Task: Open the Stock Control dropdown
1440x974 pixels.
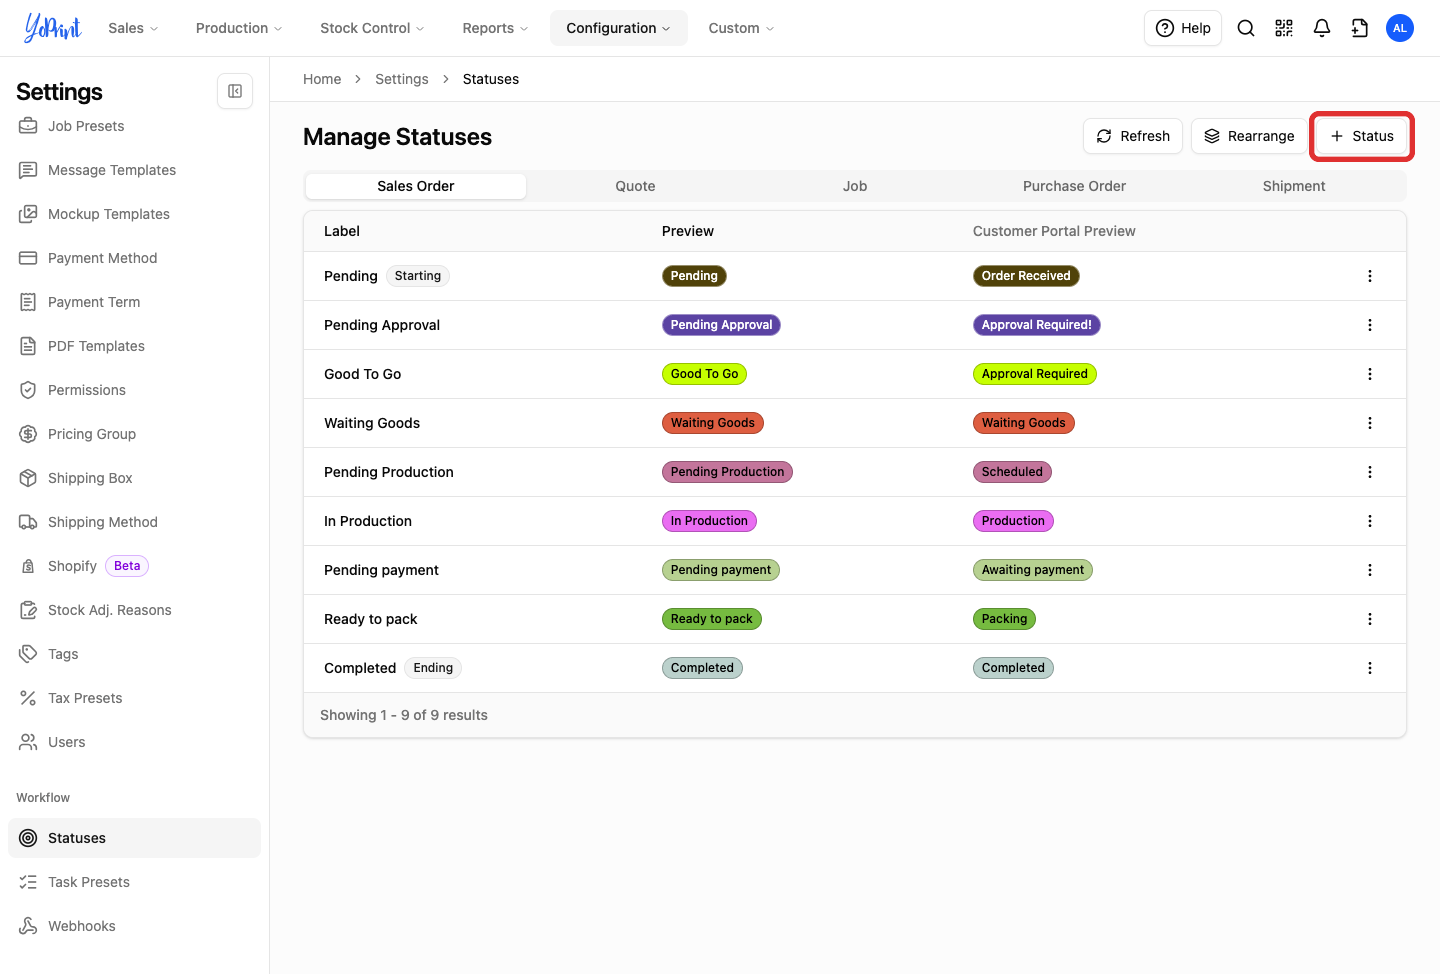Action: pos(372,28)
